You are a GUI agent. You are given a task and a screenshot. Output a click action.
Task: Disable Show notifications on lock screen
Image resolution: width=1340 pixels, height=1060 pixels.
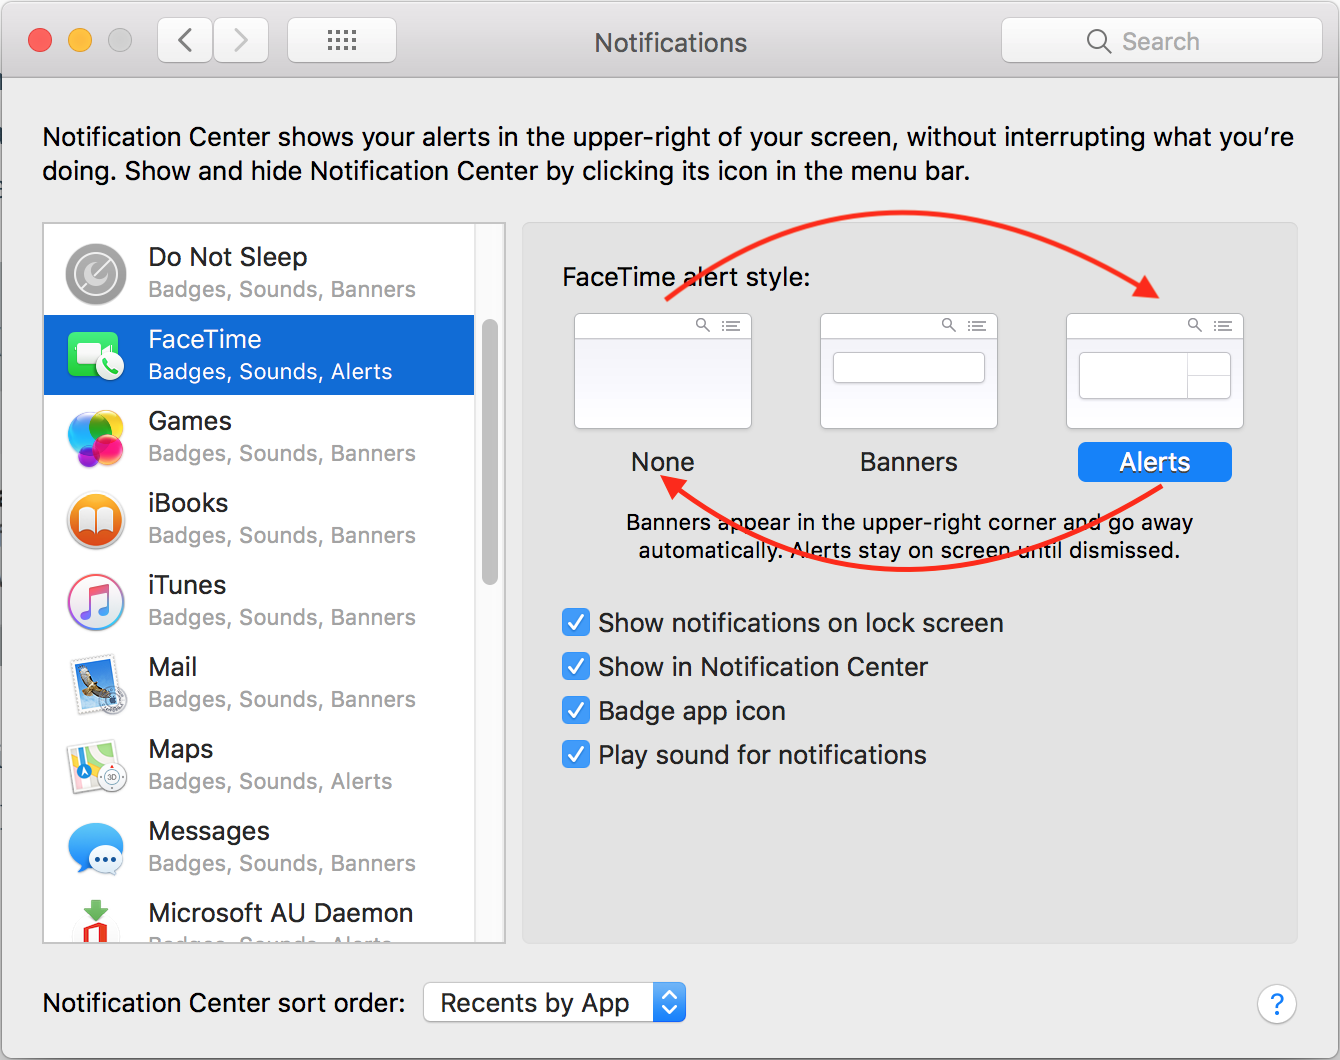[x=576, y=623]
